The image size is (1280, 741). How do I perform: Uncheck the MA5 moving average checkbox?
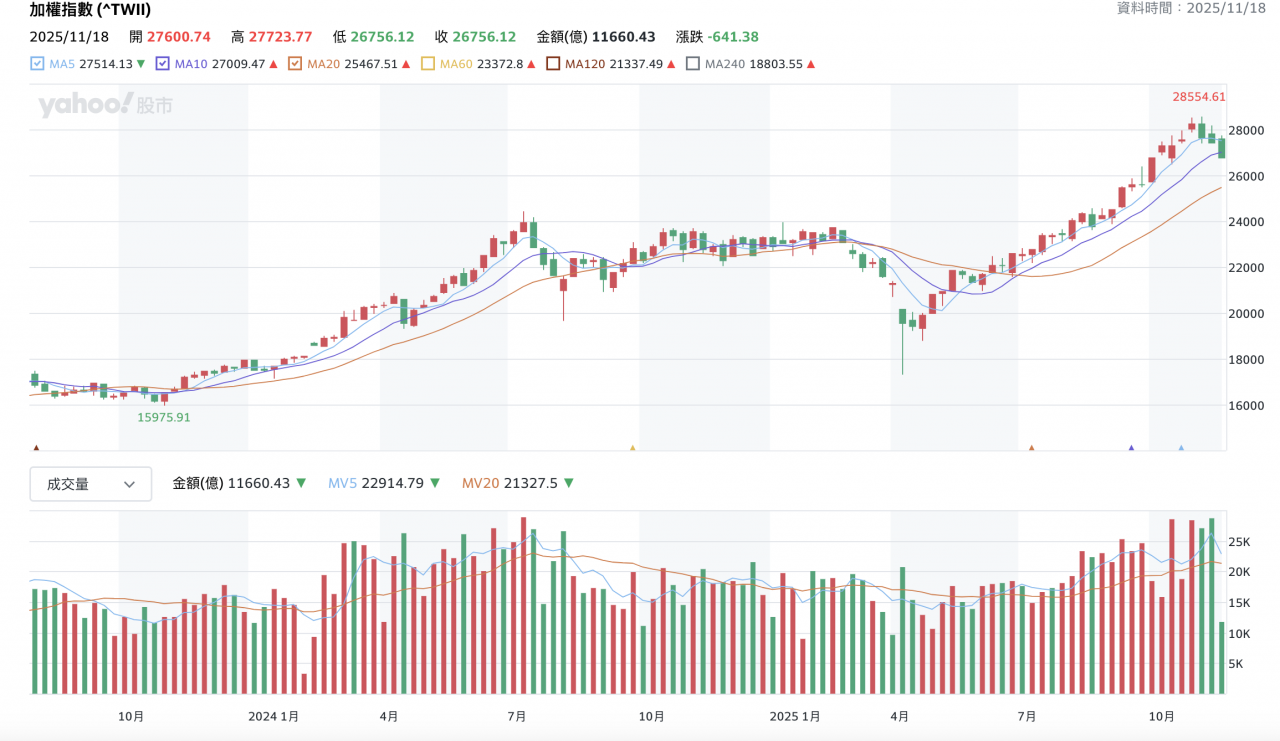click(37, 64)
